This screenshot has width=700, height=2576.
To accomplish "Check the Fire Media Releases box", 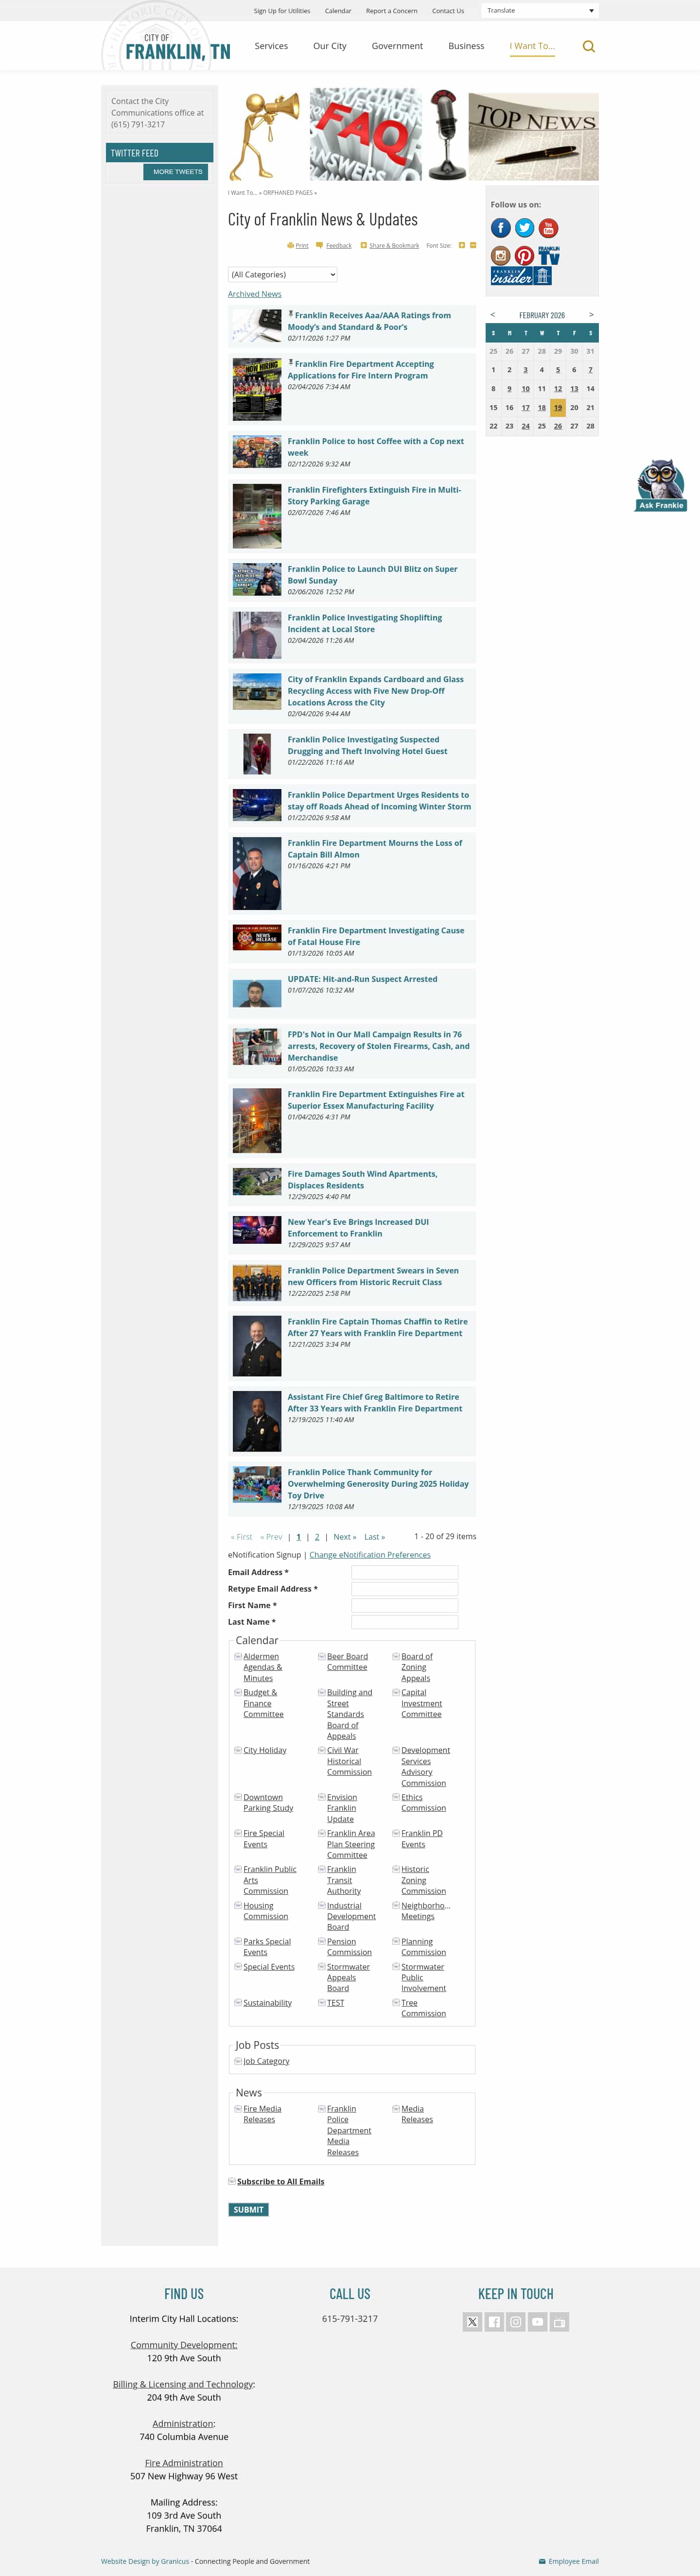I will pyautogui.click(x=237, y=2108).
